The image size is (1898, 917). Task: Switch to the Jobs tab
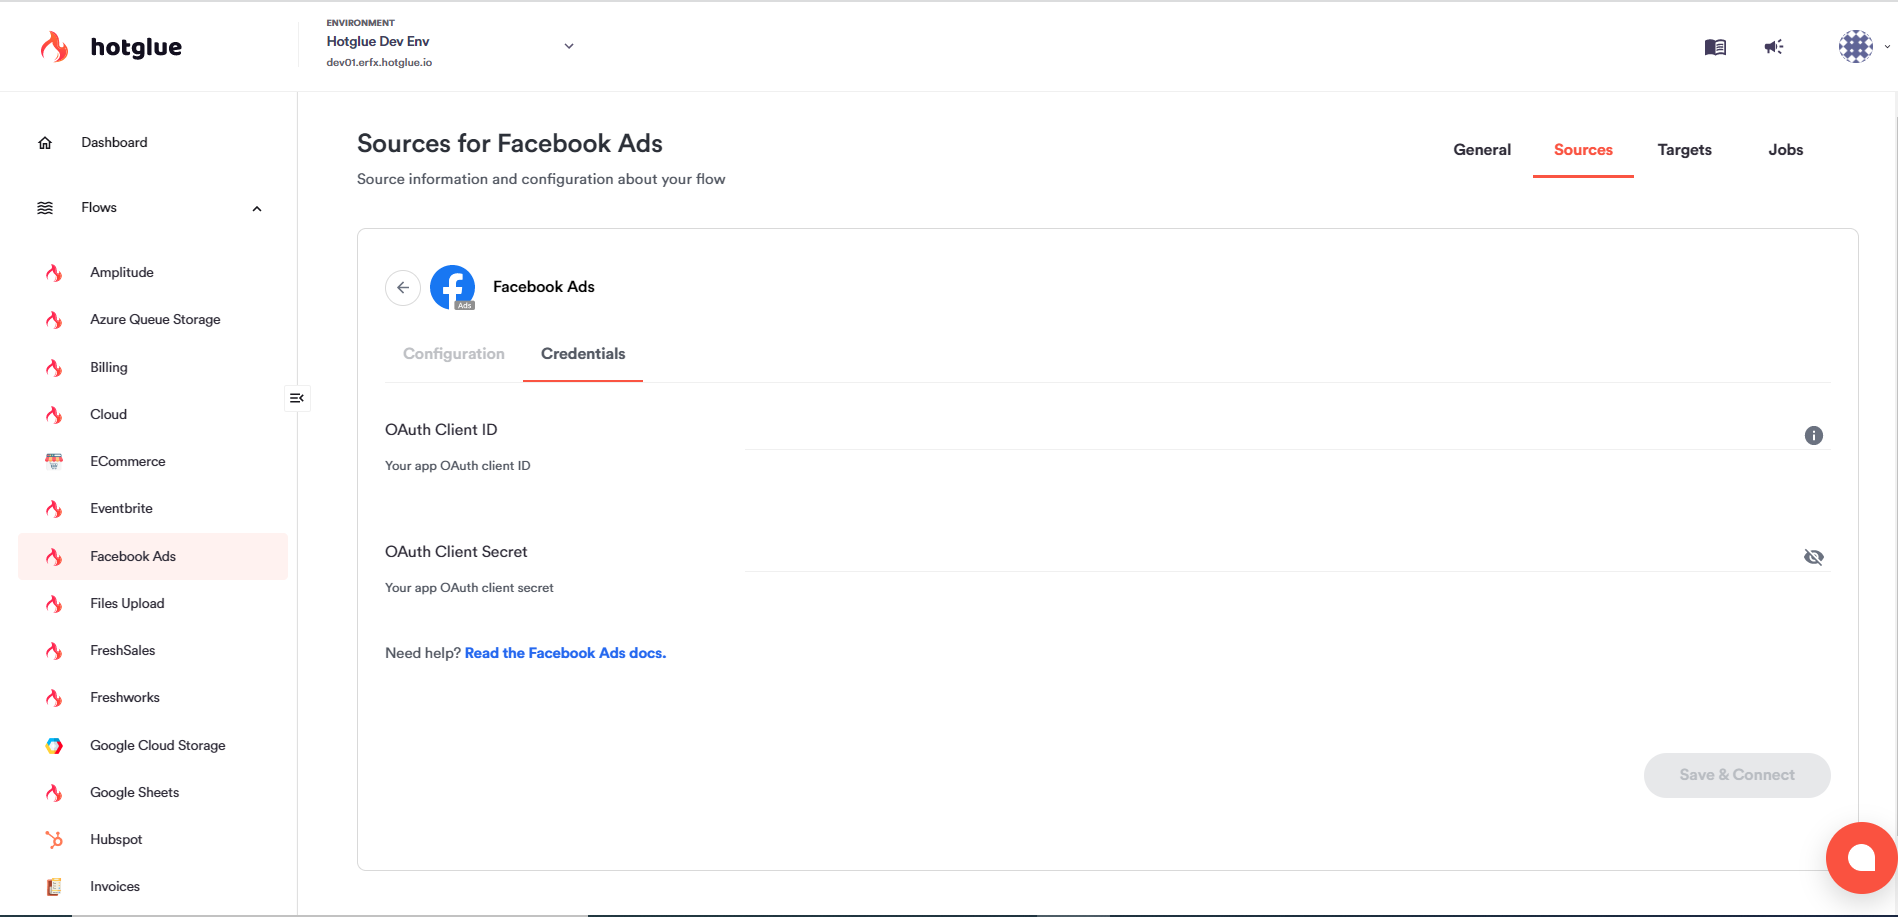coord(1786,150)
